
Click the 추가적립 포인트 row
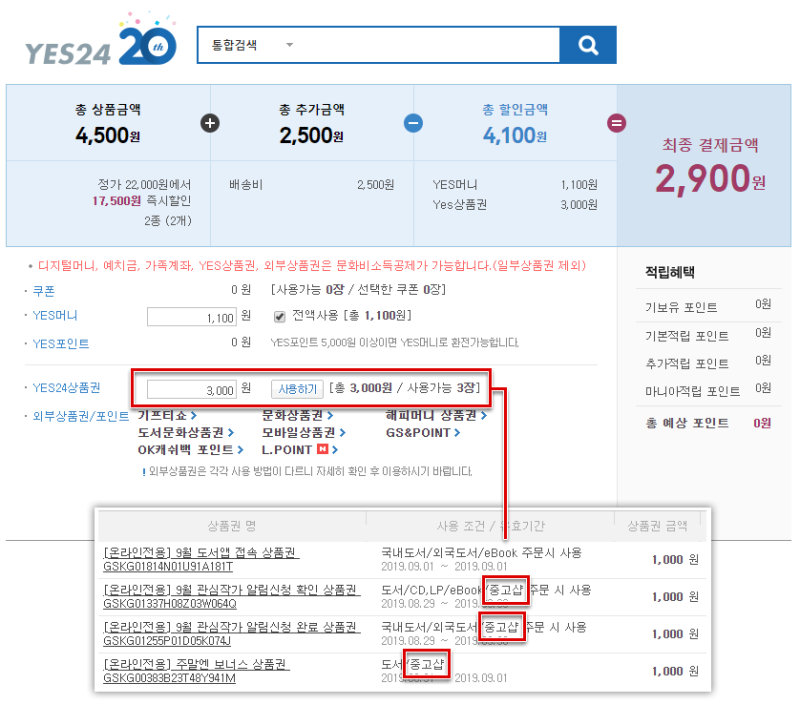coord(708,362)
